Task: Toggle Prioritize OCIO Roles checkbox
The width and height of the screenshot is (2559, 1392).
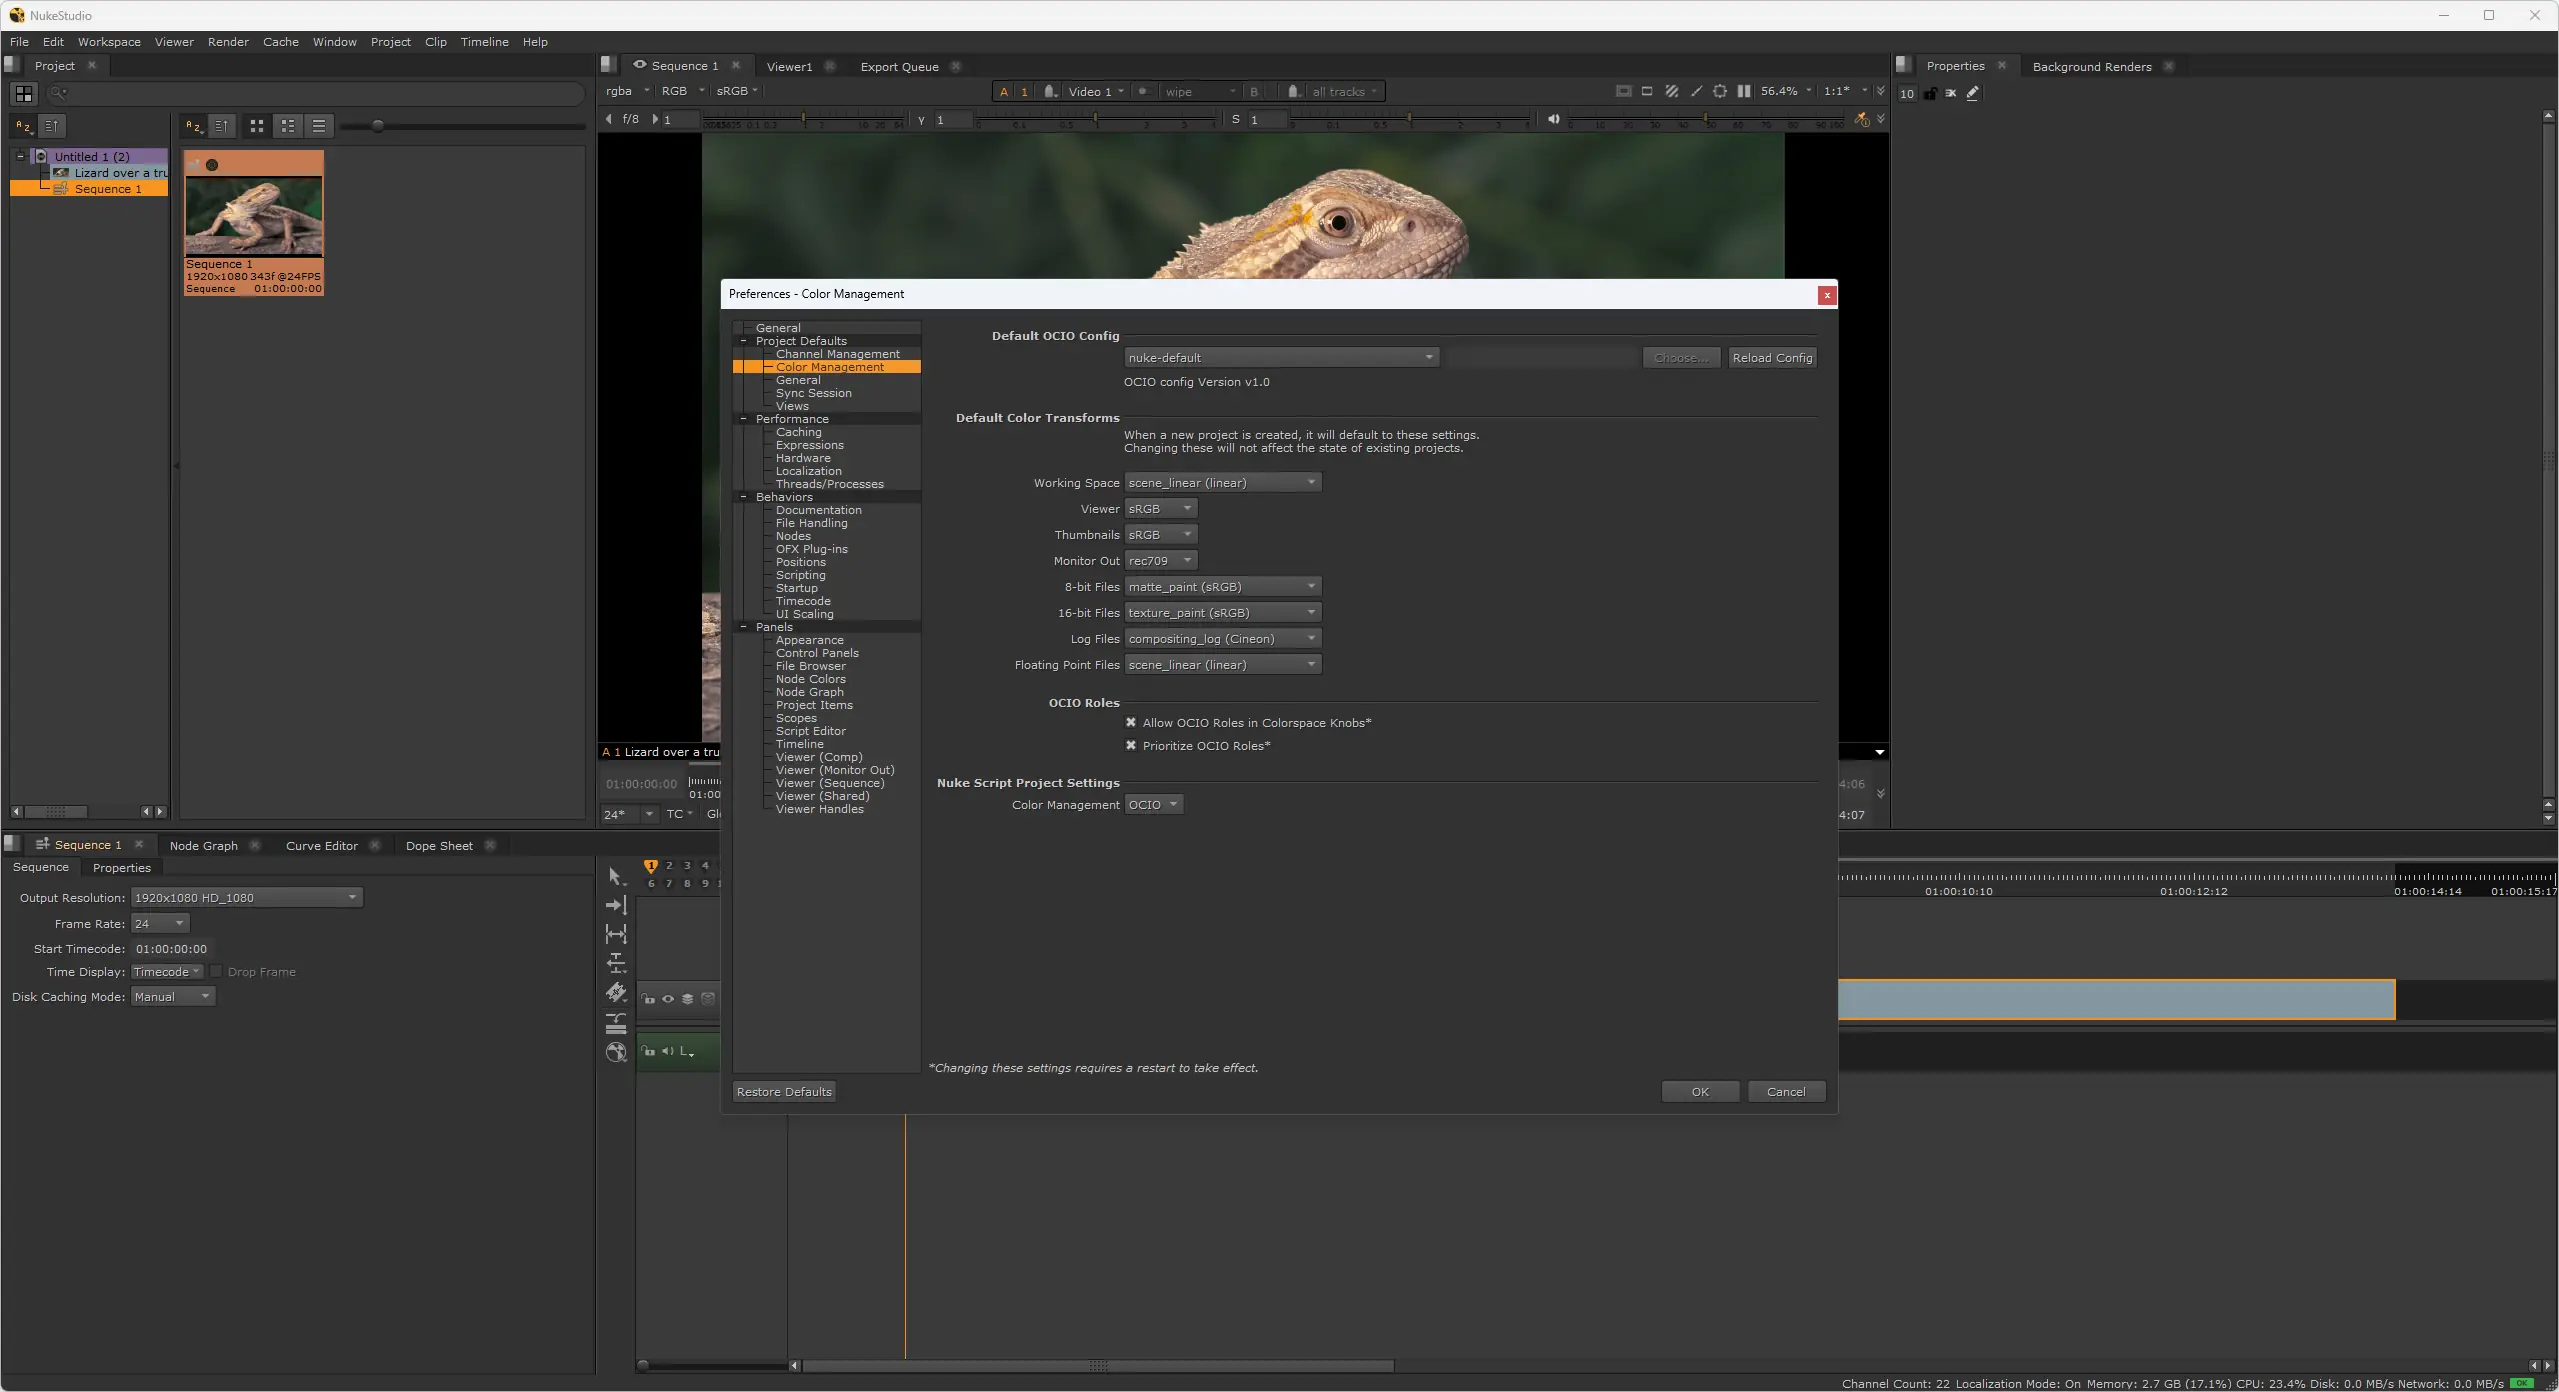Action: tap(1131, 746)
